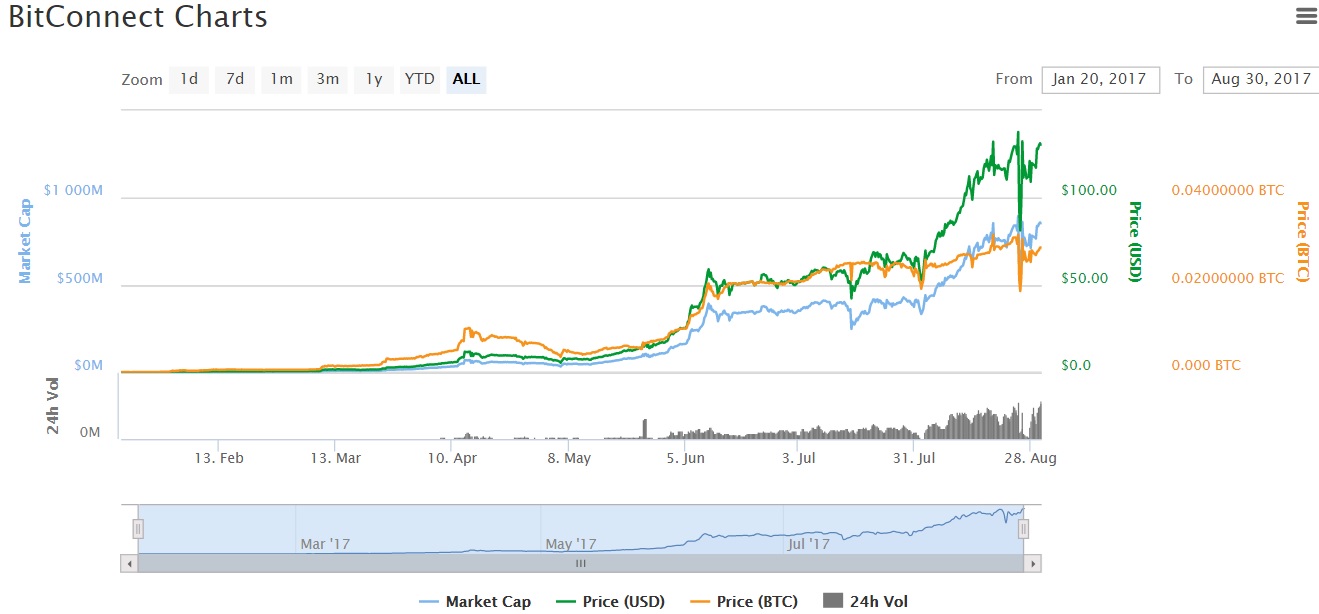Image resolution: width=1319 pixels, height=614 pixels.
Task: Click the navigator scrollbar right arrow
Action: pyautogui.click(x=1034, y=564)
